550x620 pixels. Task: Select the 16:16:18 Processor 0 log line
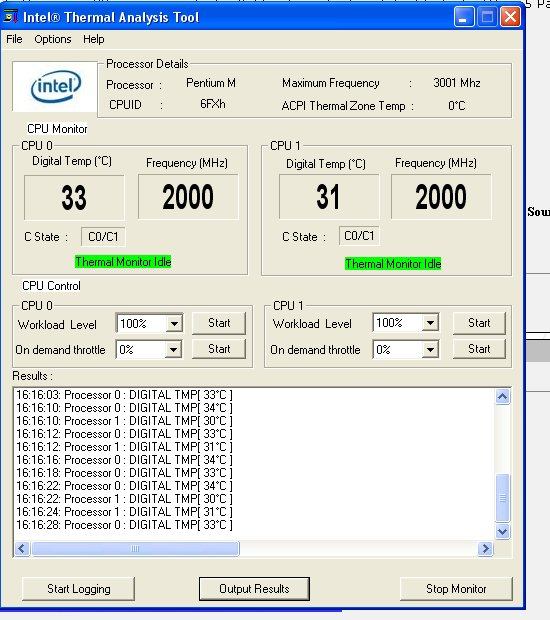124,473
